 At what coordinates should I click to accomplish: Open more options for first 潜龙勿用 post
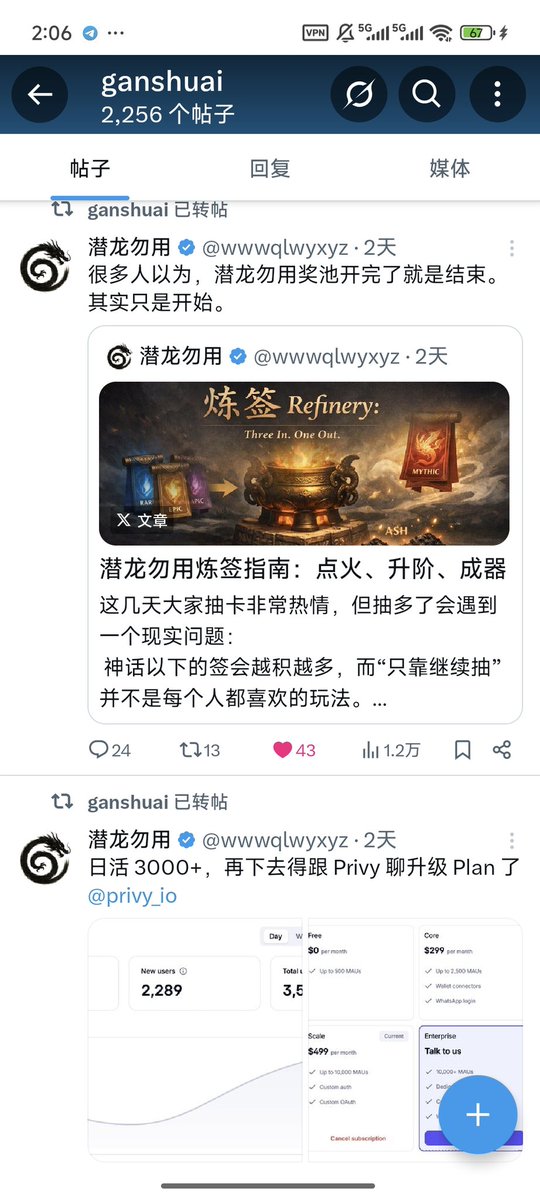pos(512,248)
